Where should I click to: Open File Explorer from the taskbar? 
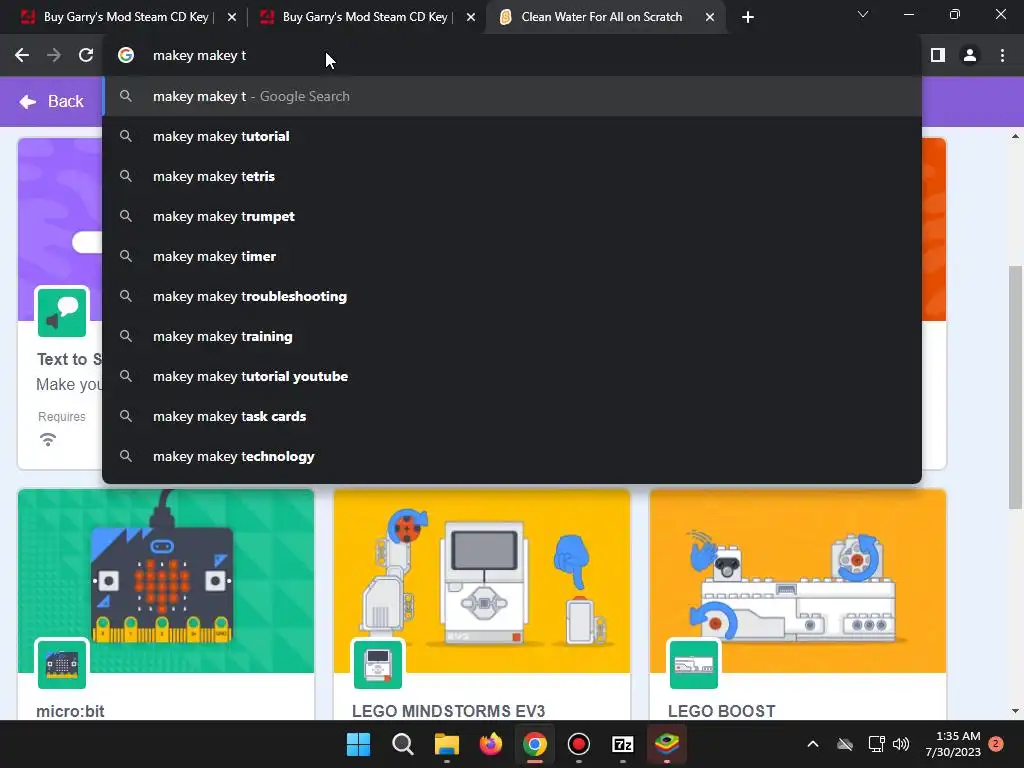[447, 744]
